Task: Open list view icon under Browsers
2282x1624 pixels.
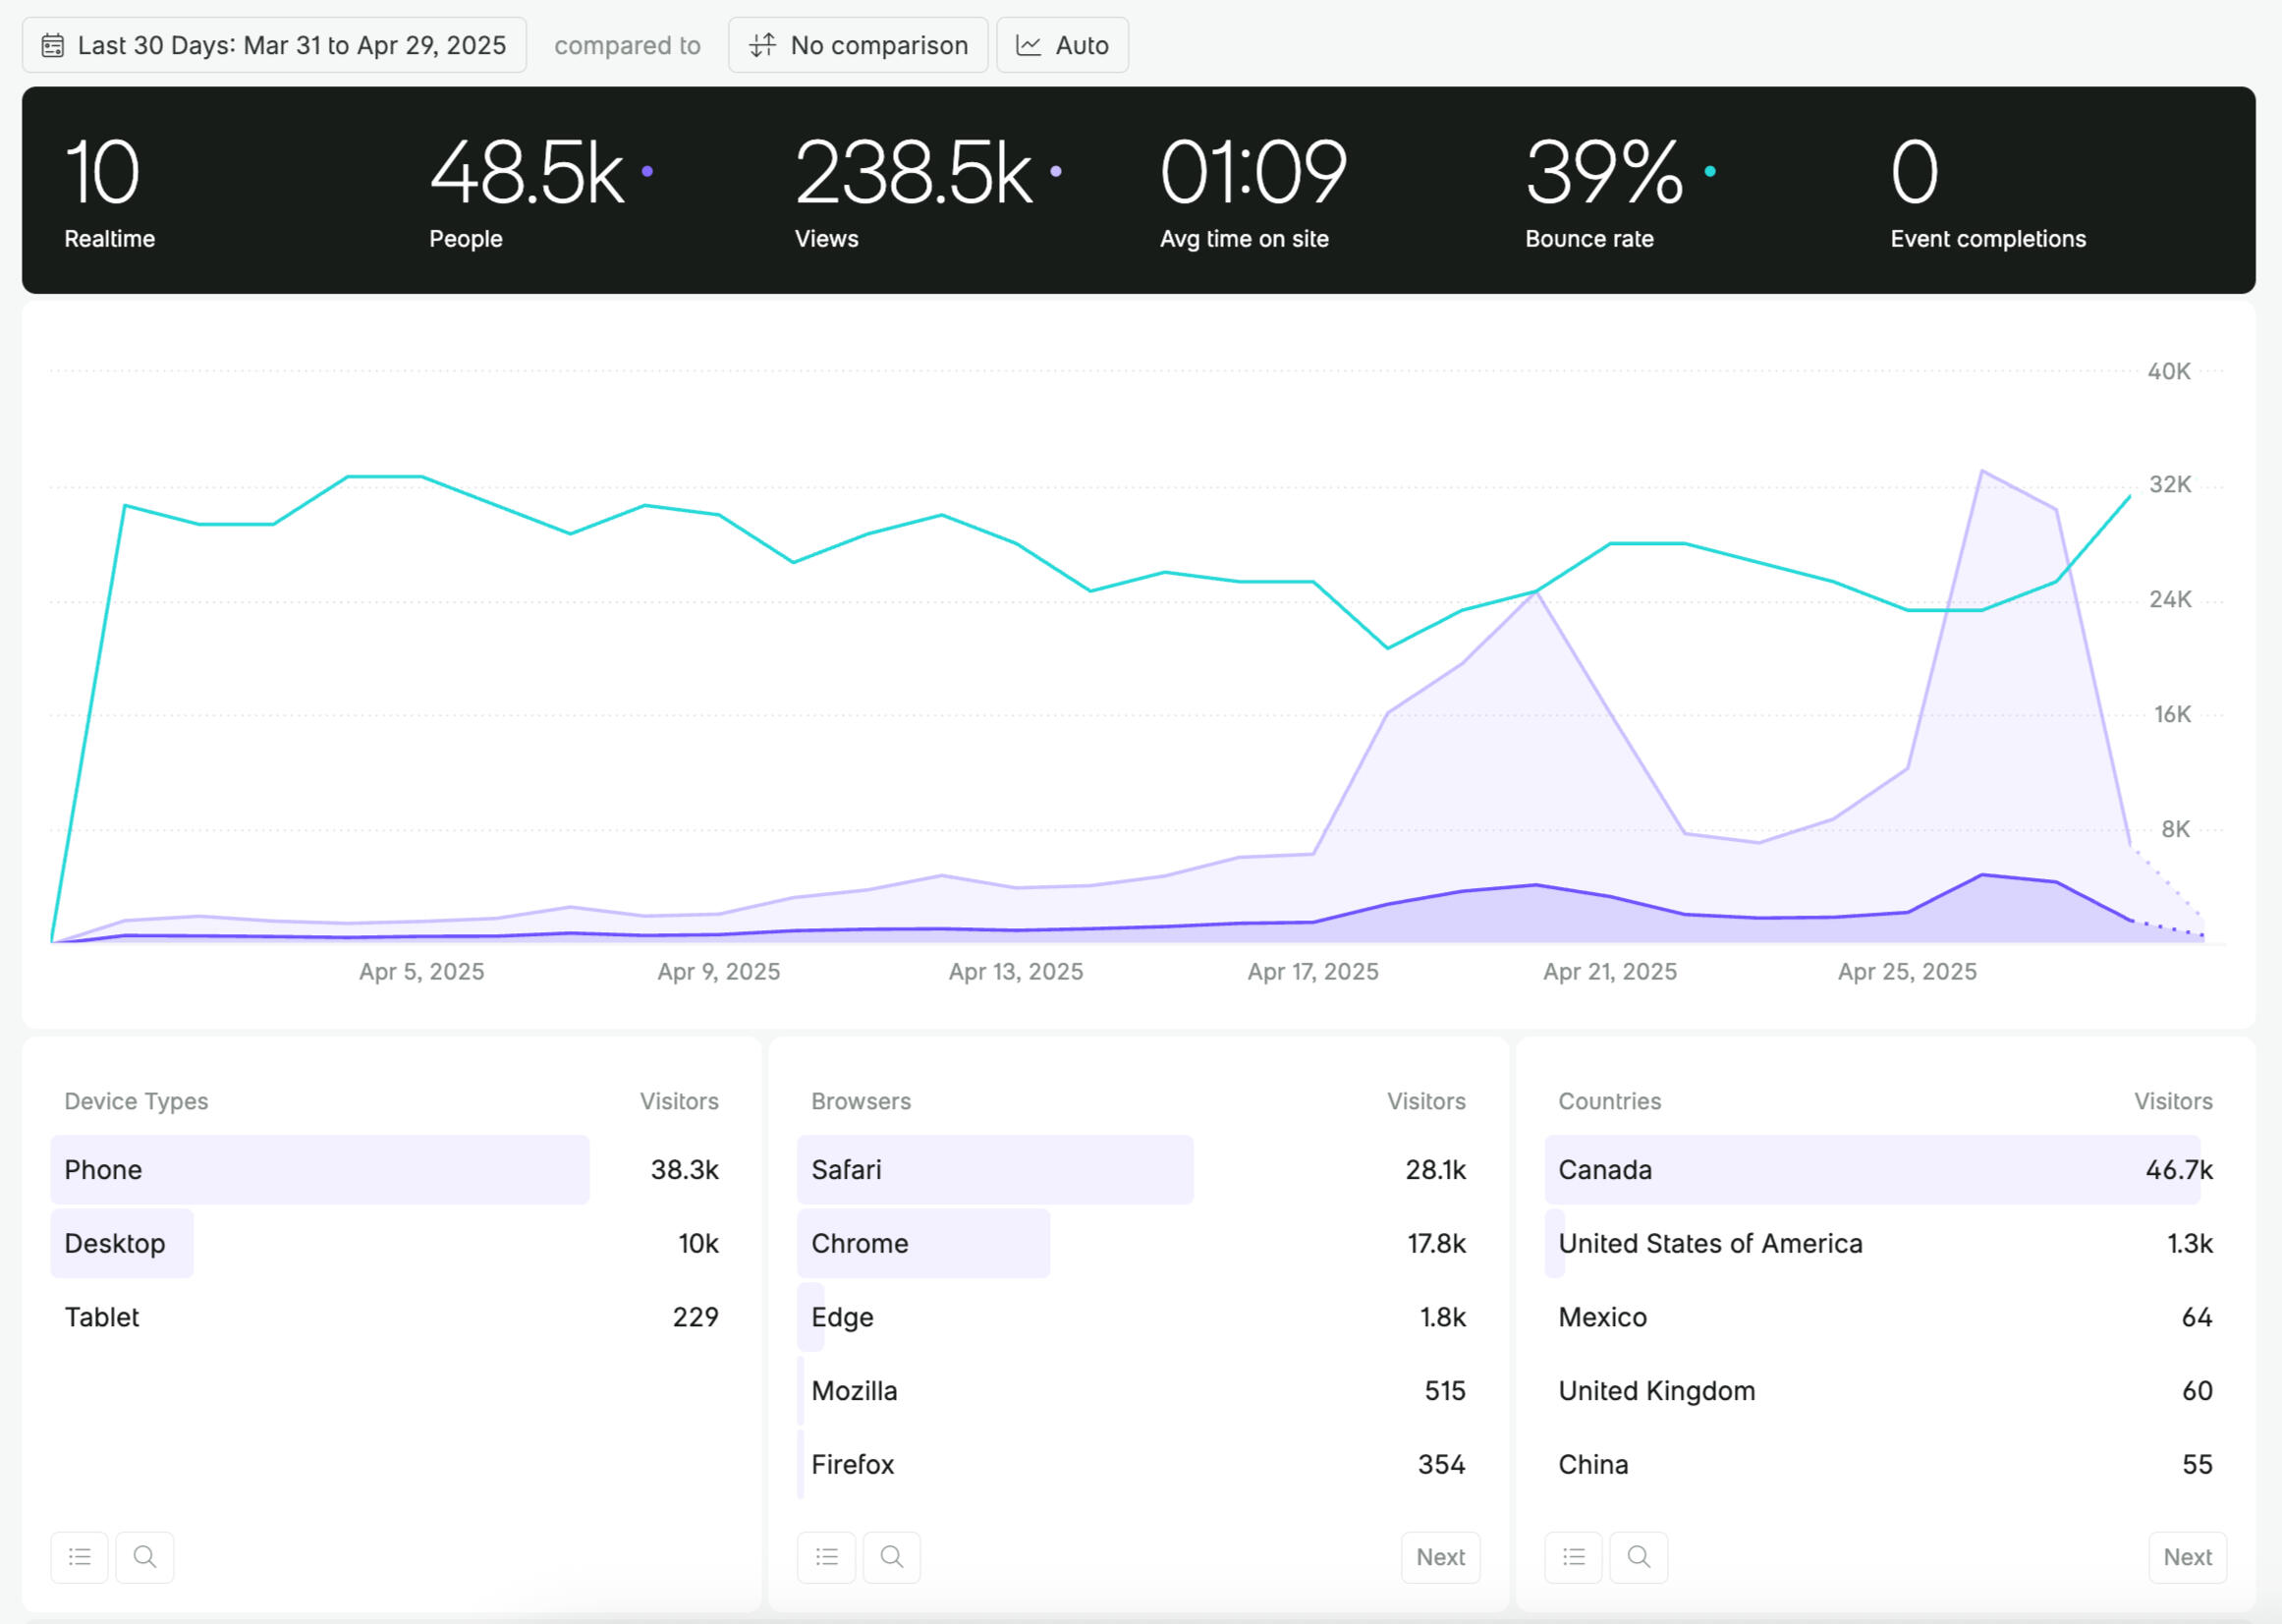Action: tap(827, 1556)
